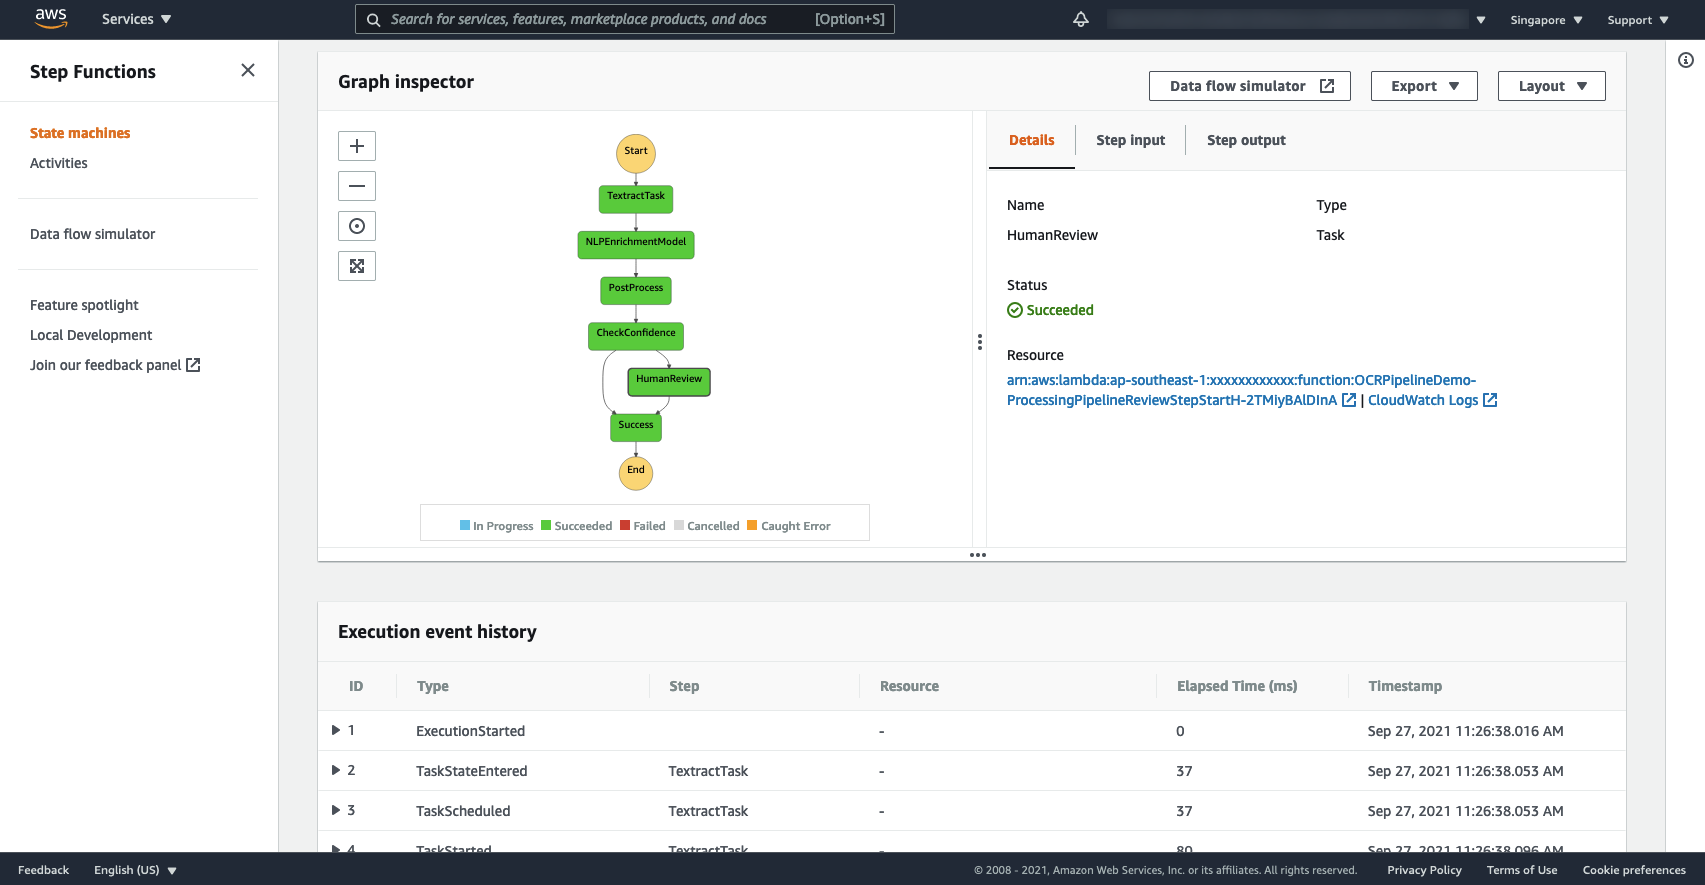
Task: Select the Success node
Action: pyautogui.click(x=636, y=428)
